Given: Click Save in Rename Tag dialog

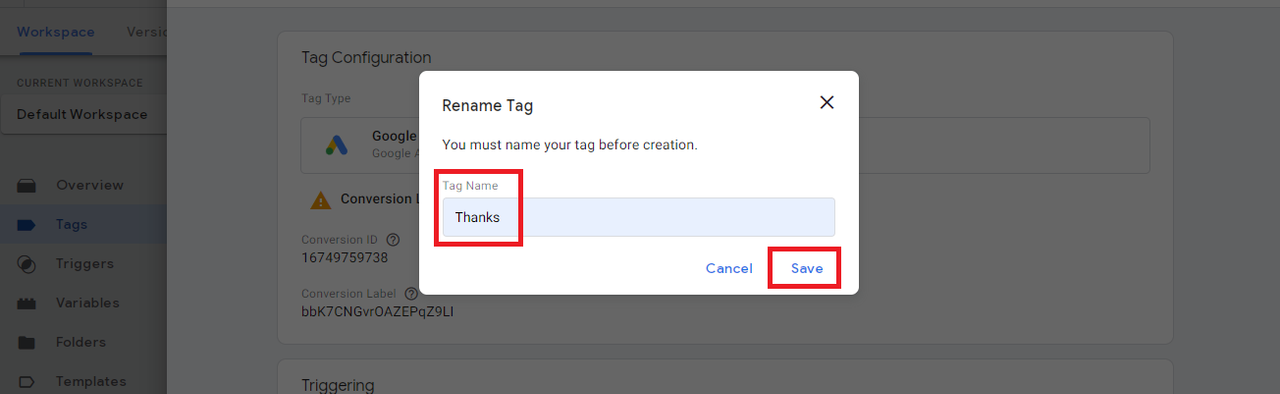Looking at the screenshot, I should point(806,268).
